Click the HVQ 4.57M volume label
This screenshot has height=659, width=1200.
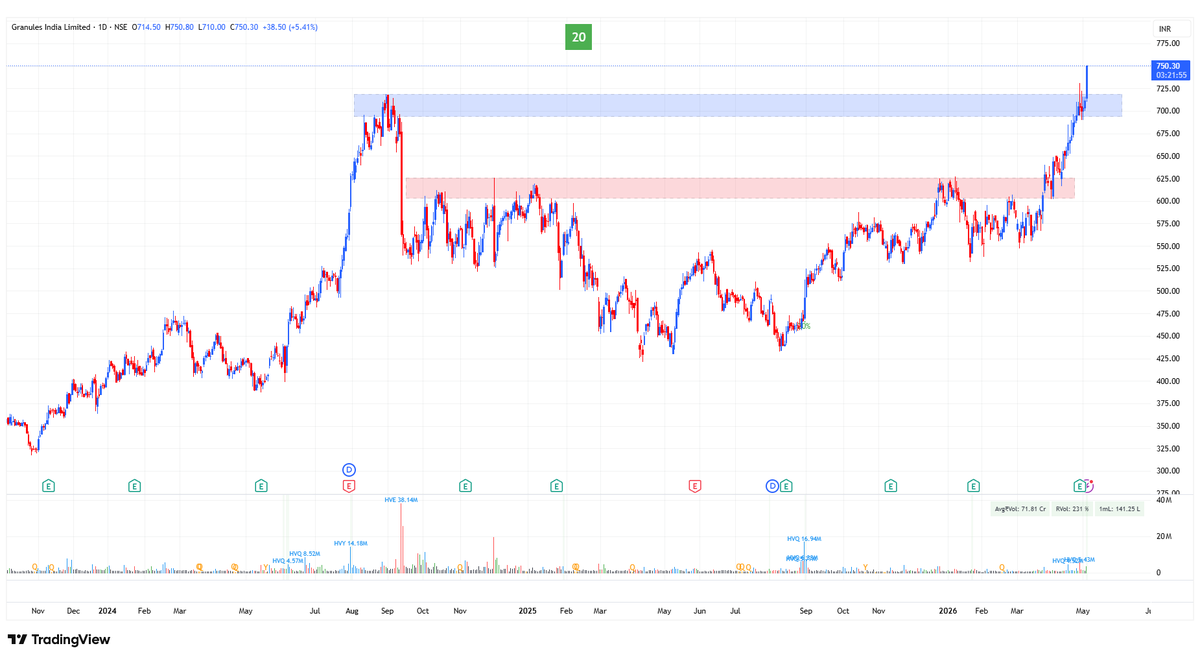tap(288, 561)
